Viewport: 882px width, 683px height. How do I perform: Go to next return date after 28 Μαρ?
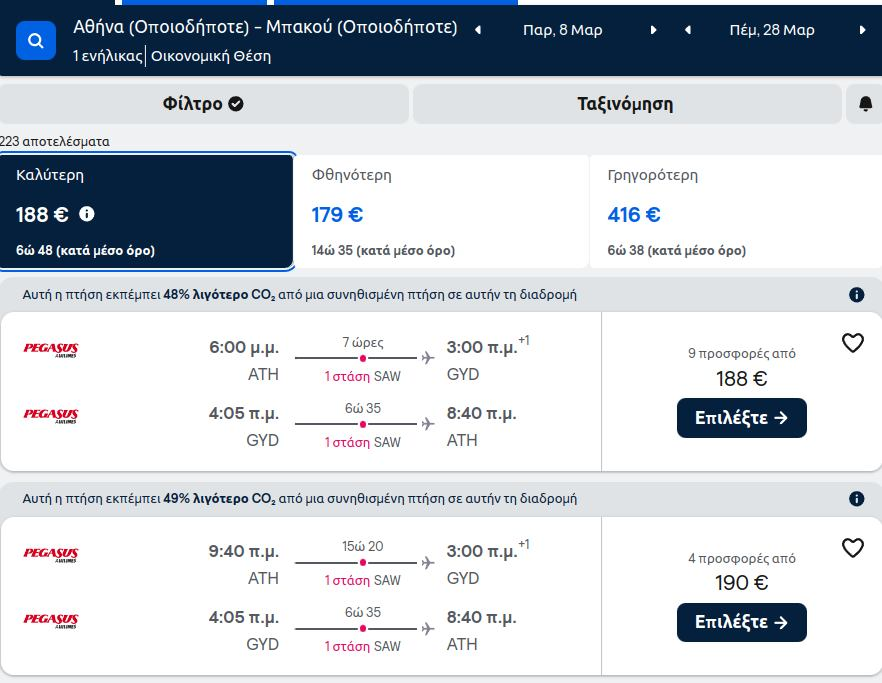[862, 30]
